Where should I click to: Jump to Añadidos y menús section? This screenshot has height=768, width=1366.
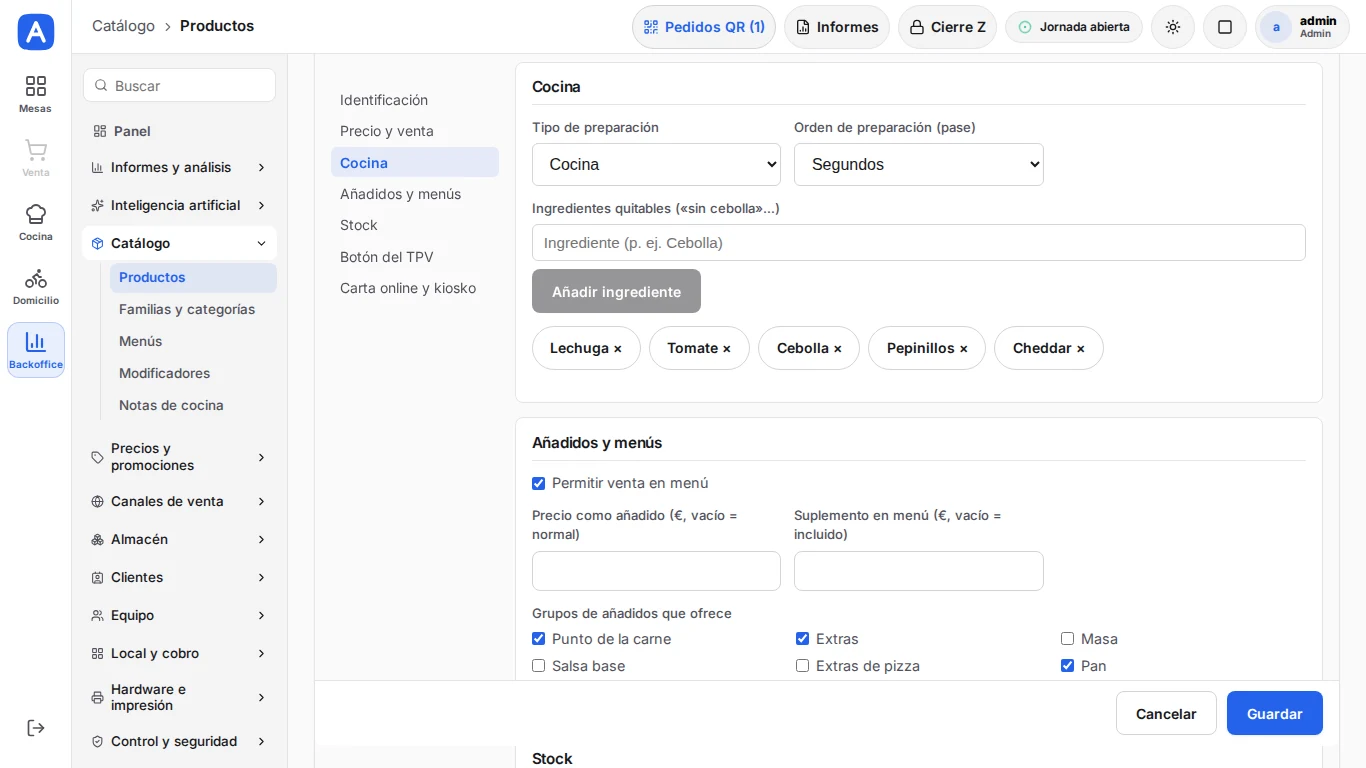(x=415, y=194)
